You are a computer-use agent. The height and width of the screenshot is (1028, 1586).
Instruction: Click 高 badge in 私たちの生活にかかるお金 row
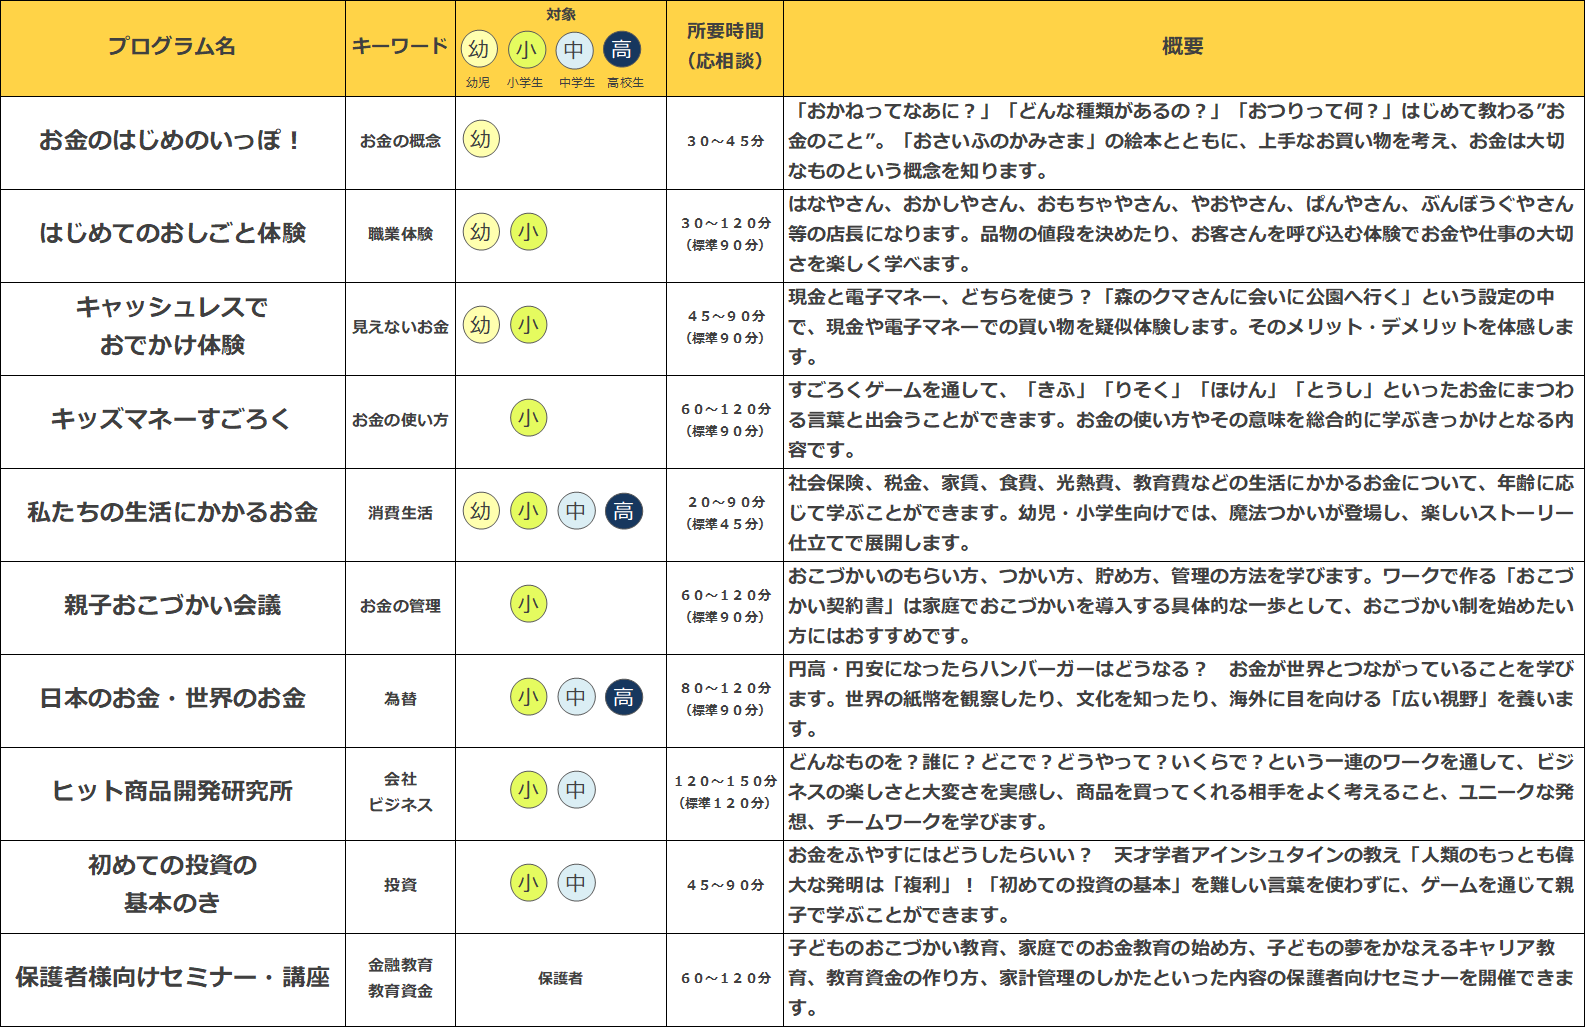tap(624, 511)
